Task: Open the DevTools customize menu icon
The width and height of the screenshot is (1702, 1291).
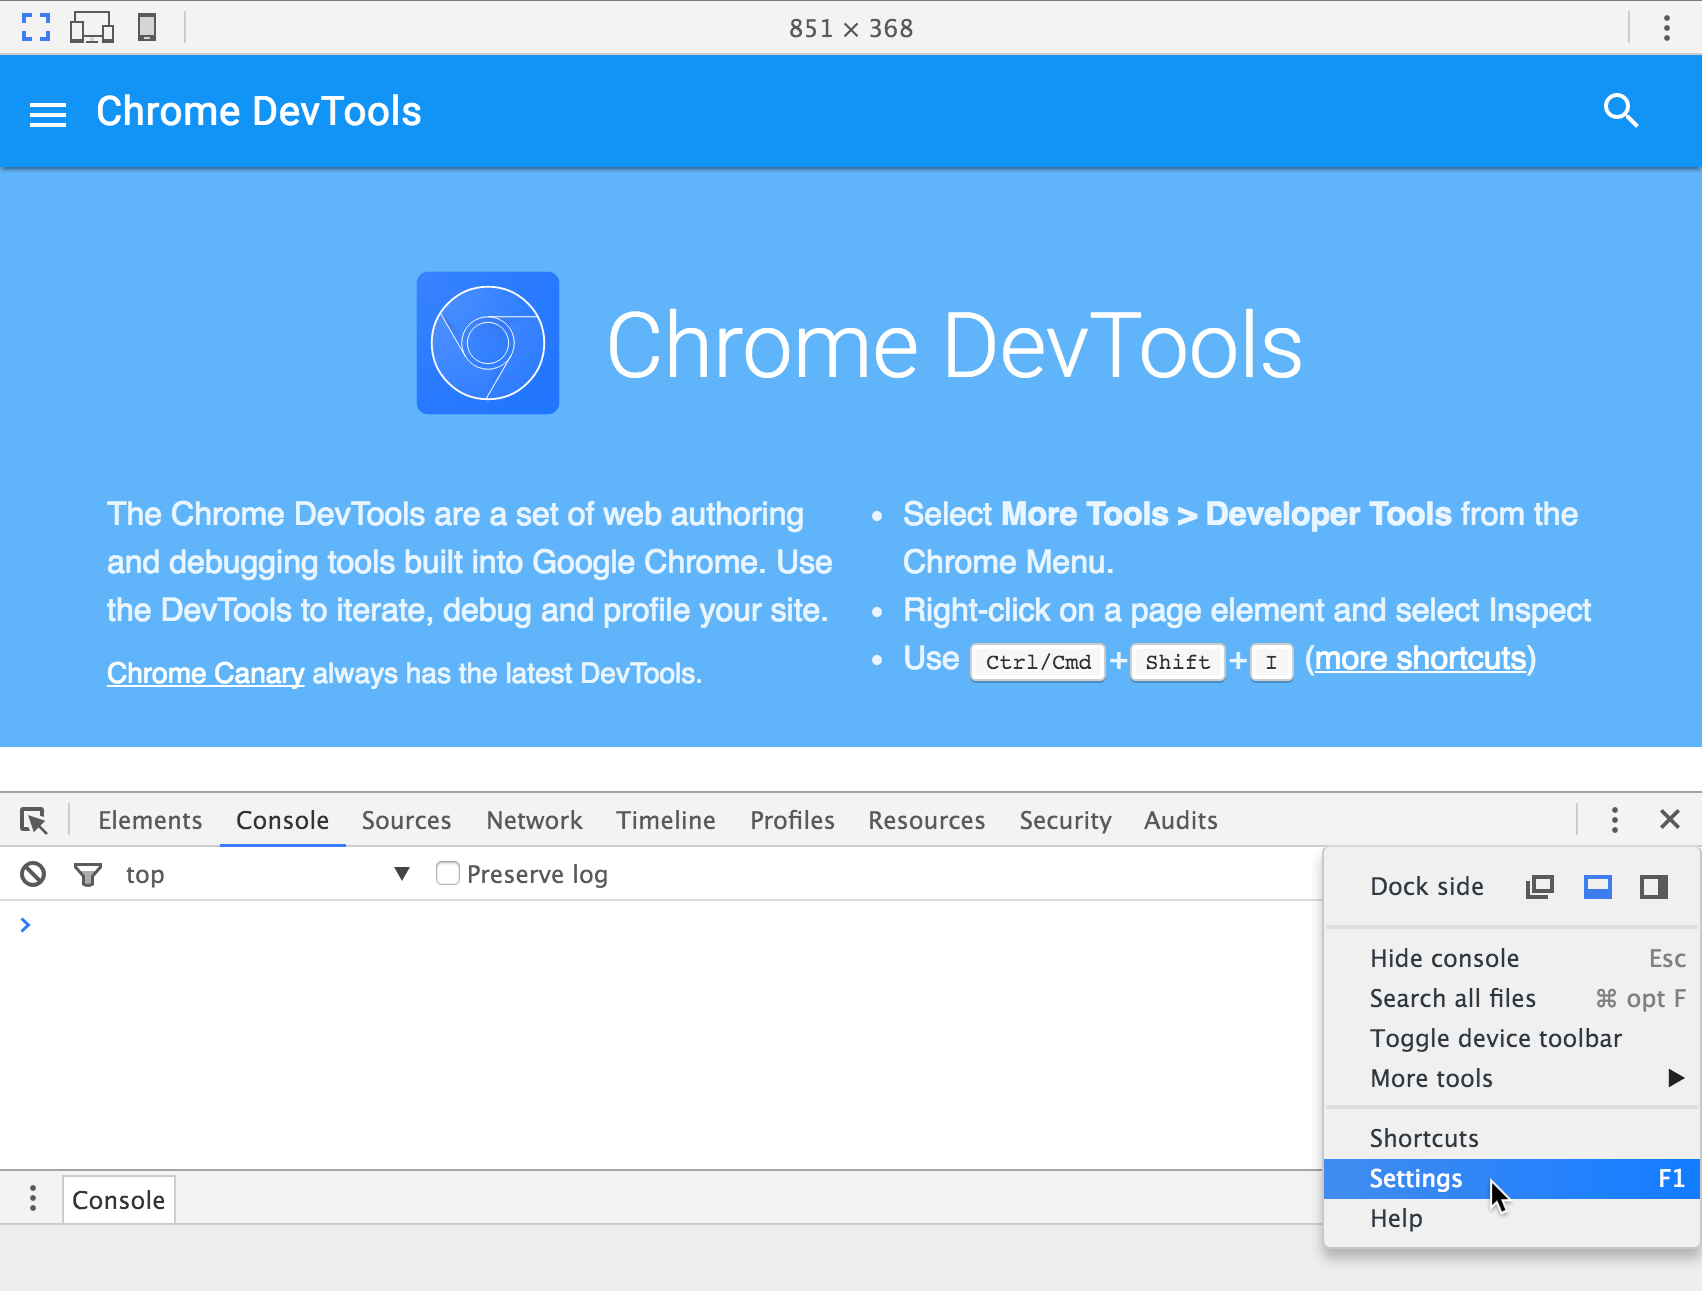Action: tap(1614, 820)
